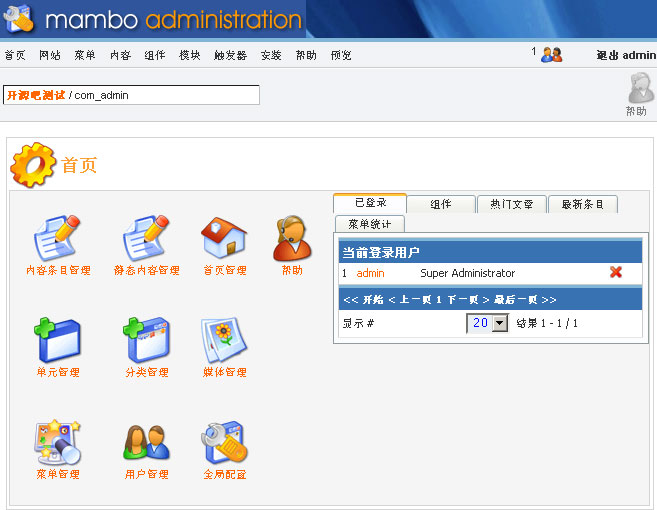
Task: Force logout admin with red X
Action: [616, 272]
